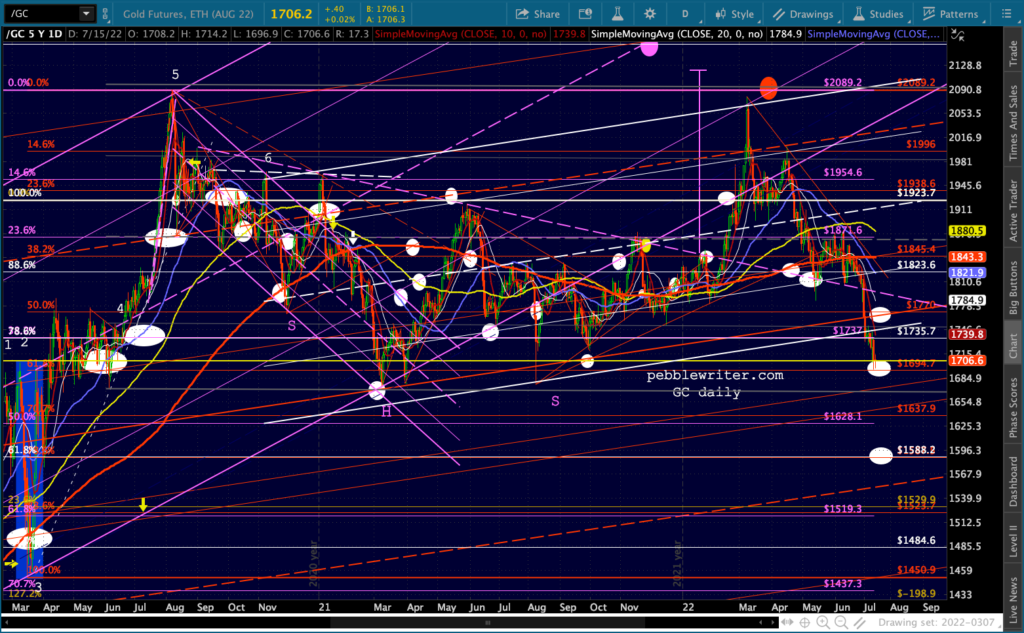
Task: Open the flask Edit Studies icon
Action: pyautogui.click(x=617, y=14)
